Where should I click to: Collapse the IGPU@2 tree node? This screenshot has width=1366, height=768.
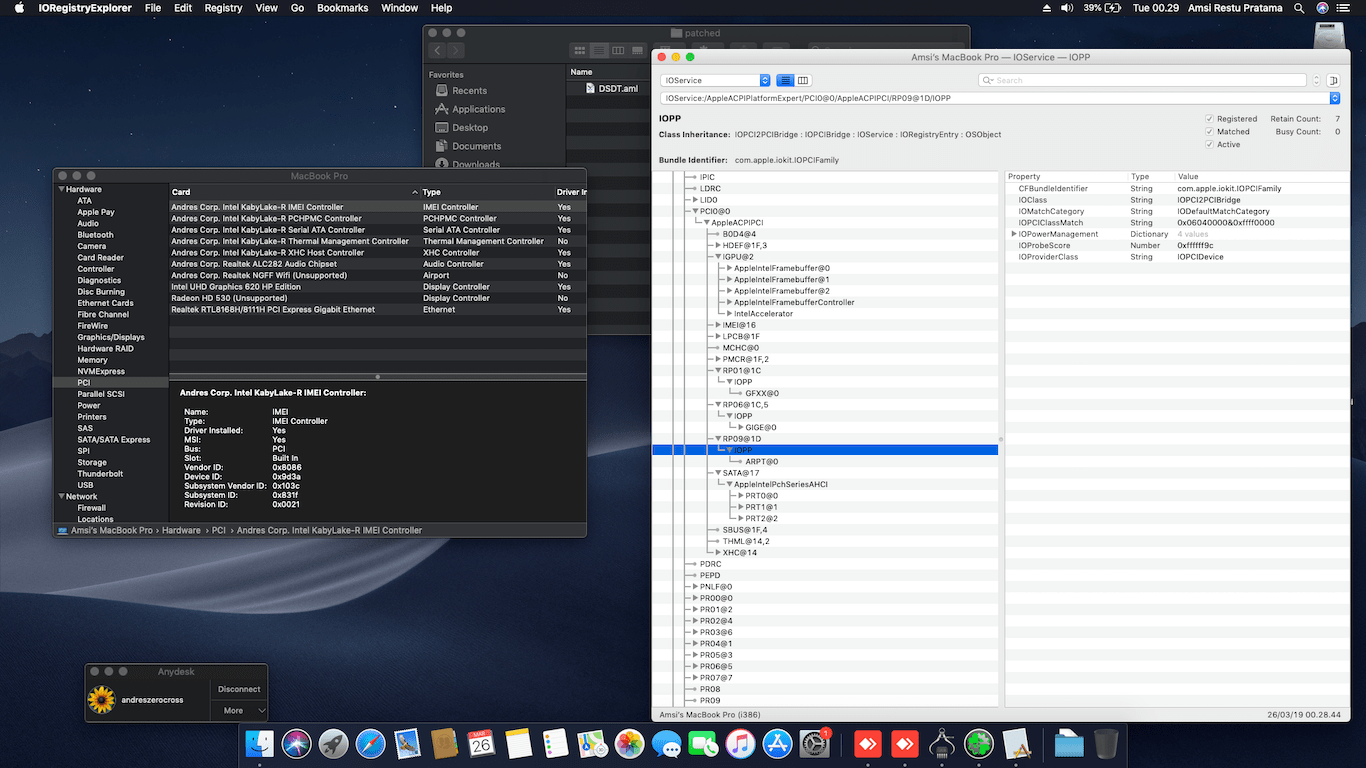click(x=718, y=257)
